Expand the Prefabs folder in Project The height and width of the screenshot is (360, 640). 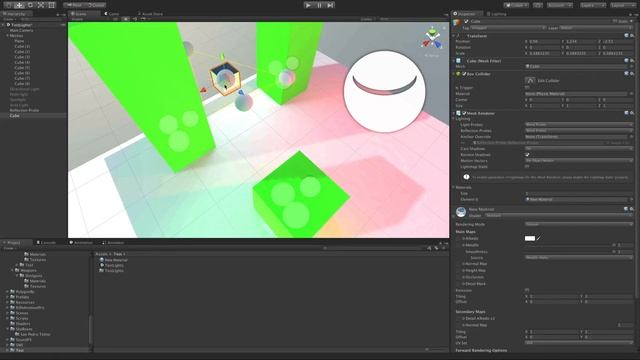(7, 297)
